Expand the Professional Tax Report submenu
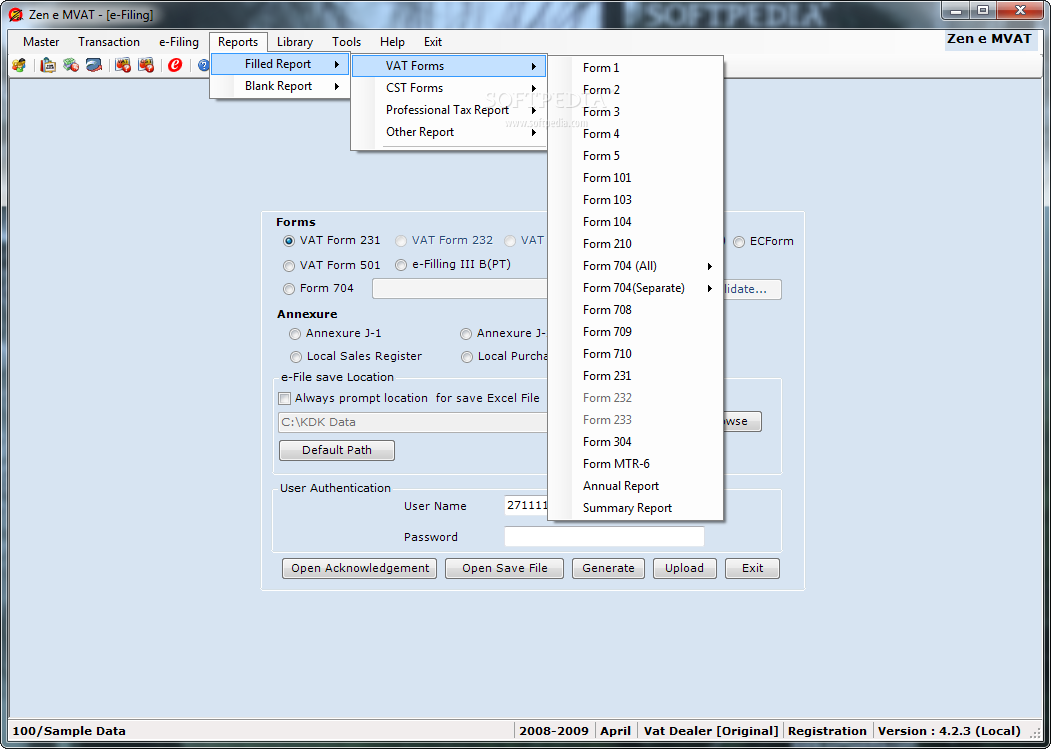1051x749 pixels. pos(448,110)
